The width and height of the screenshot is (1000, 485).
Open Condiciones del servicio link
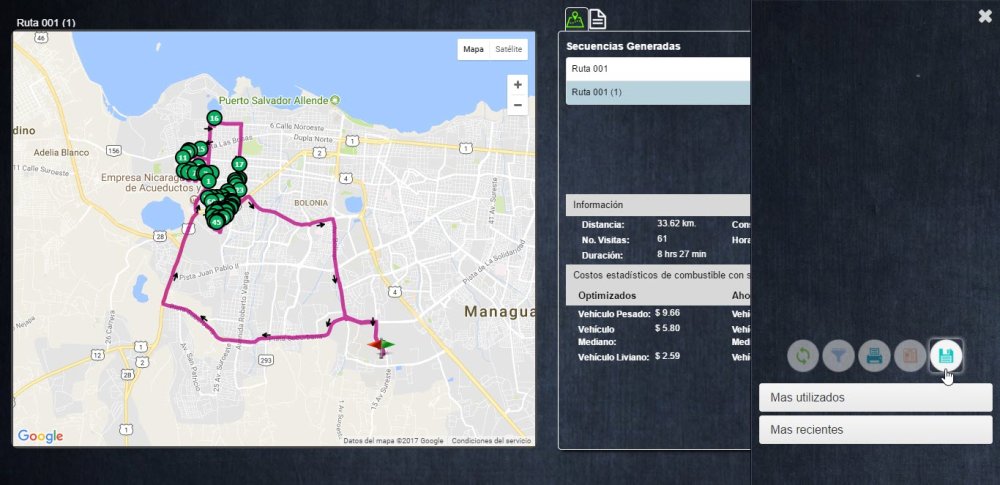491,441
